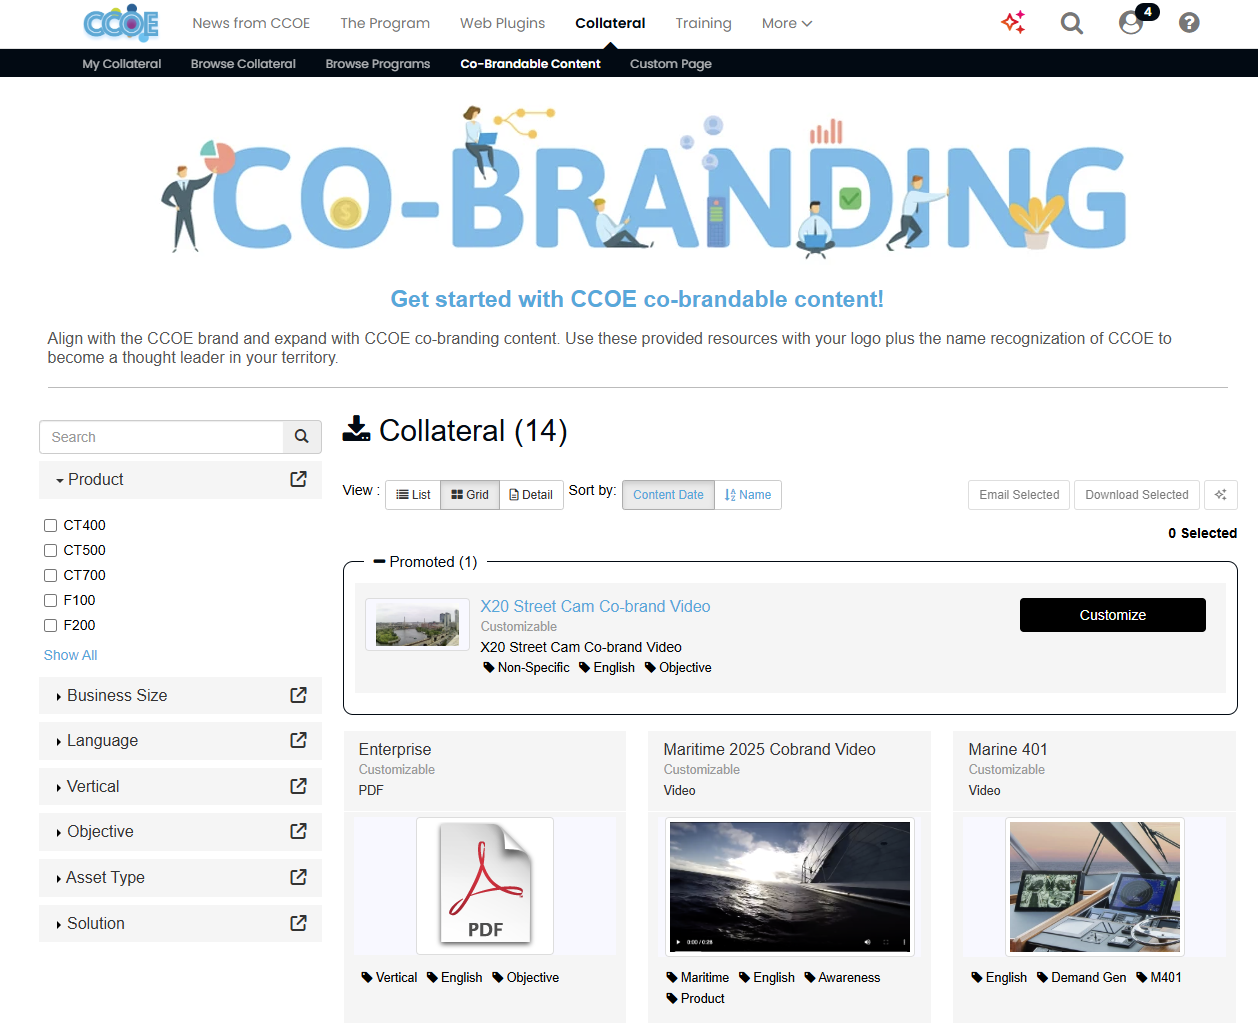Expand the Objective filter
Image resolution: width=1258 pixels, height=1023 pixels.
pyautogui.click(x=95, y=832)
